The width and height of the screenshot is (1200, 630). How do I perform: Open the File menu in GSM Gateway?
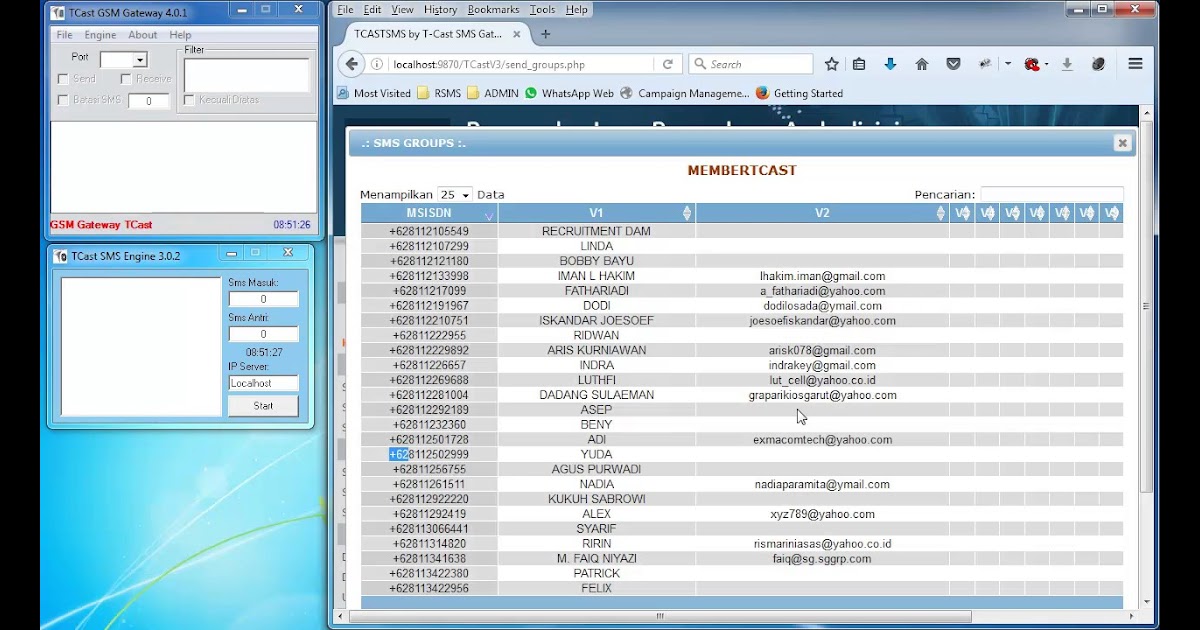(x=65, y=35)
